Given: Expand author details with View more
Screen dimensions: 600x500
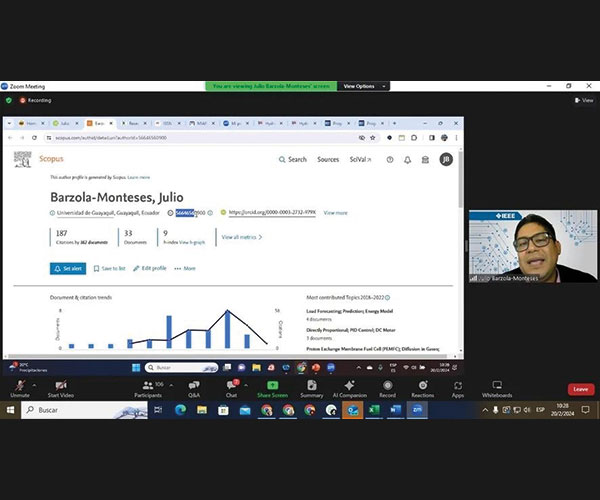Looking at the screenshot, I should [x=336, y=213].
